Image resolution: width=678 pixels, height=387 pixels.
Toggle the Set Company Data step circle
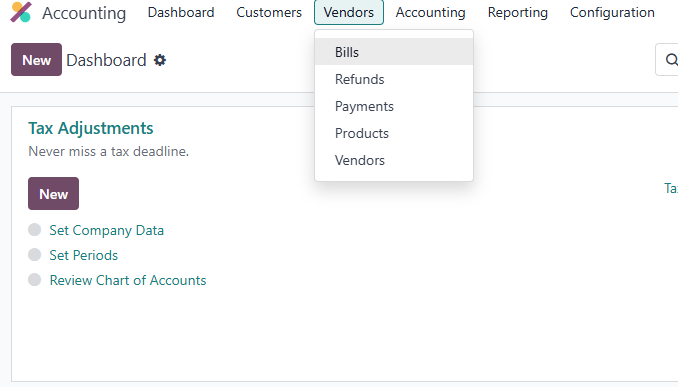pyautogui.click(x=35, y=230)
